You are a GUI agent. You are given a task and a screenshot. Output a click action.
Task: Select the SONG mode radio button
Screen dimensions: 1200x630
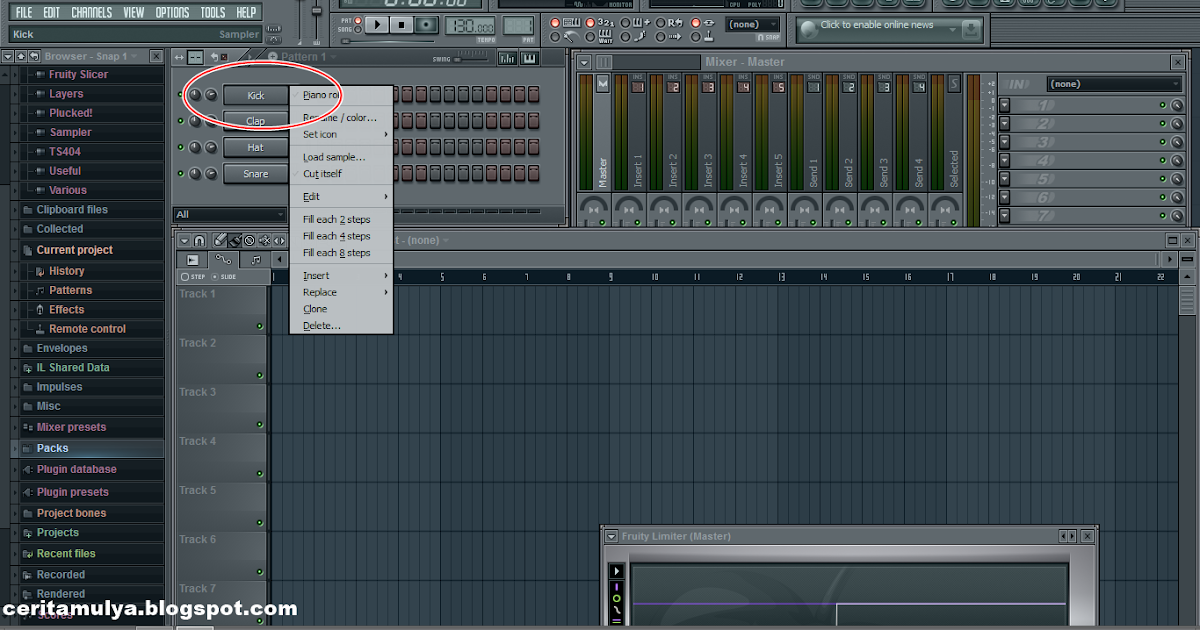[x=358, y=29]
